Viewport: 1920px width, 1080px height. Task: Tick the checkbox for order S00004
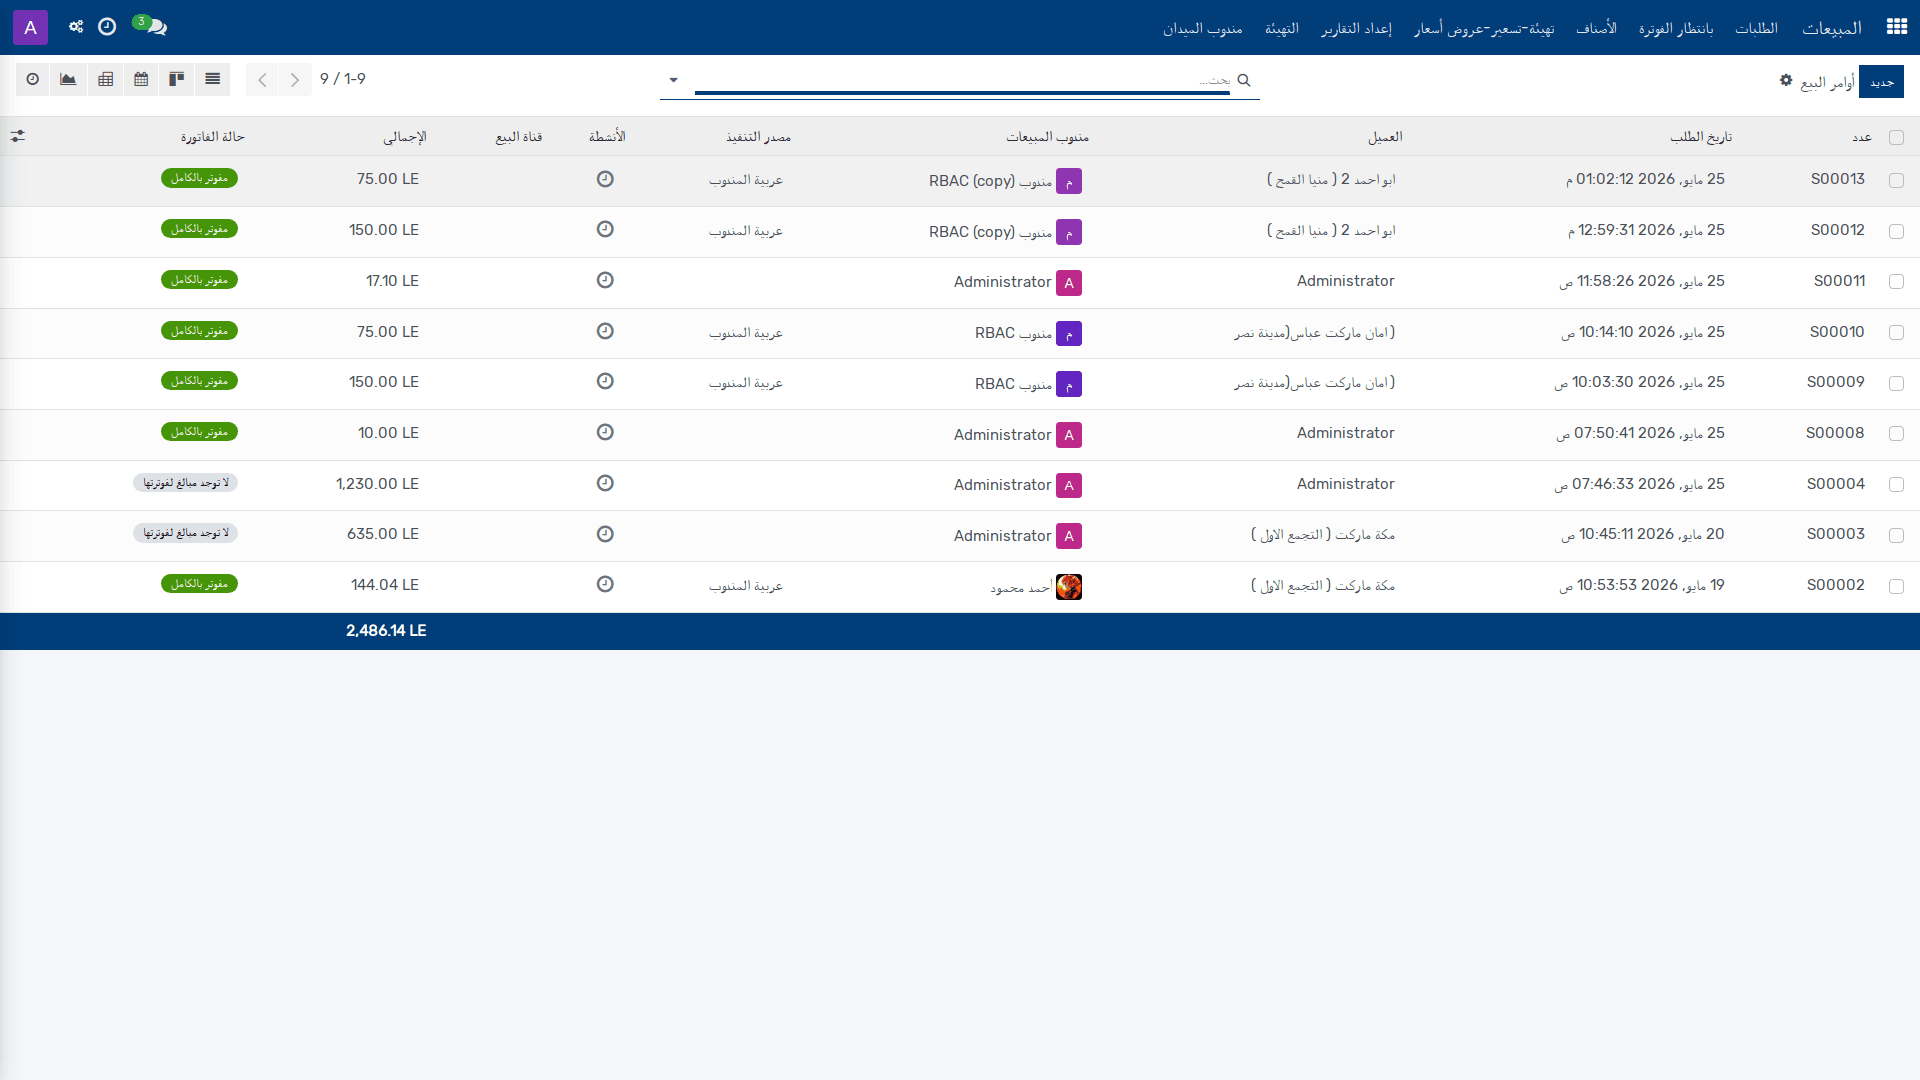coord(1896,485)
